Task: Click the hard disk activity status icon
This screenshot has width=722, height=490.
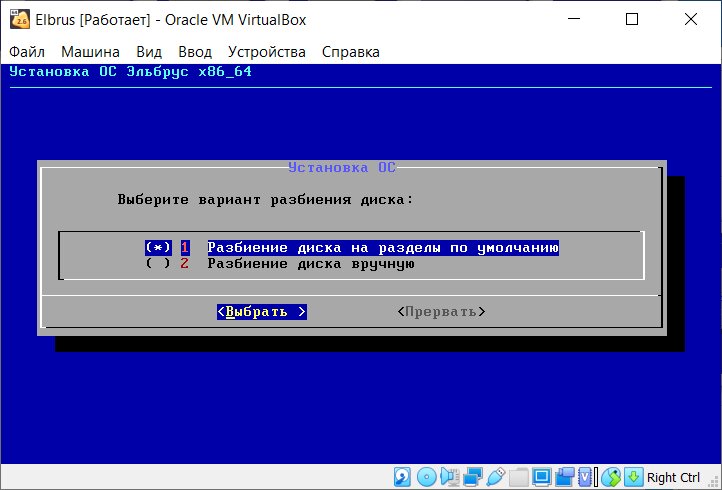Action: pos(402,477)
